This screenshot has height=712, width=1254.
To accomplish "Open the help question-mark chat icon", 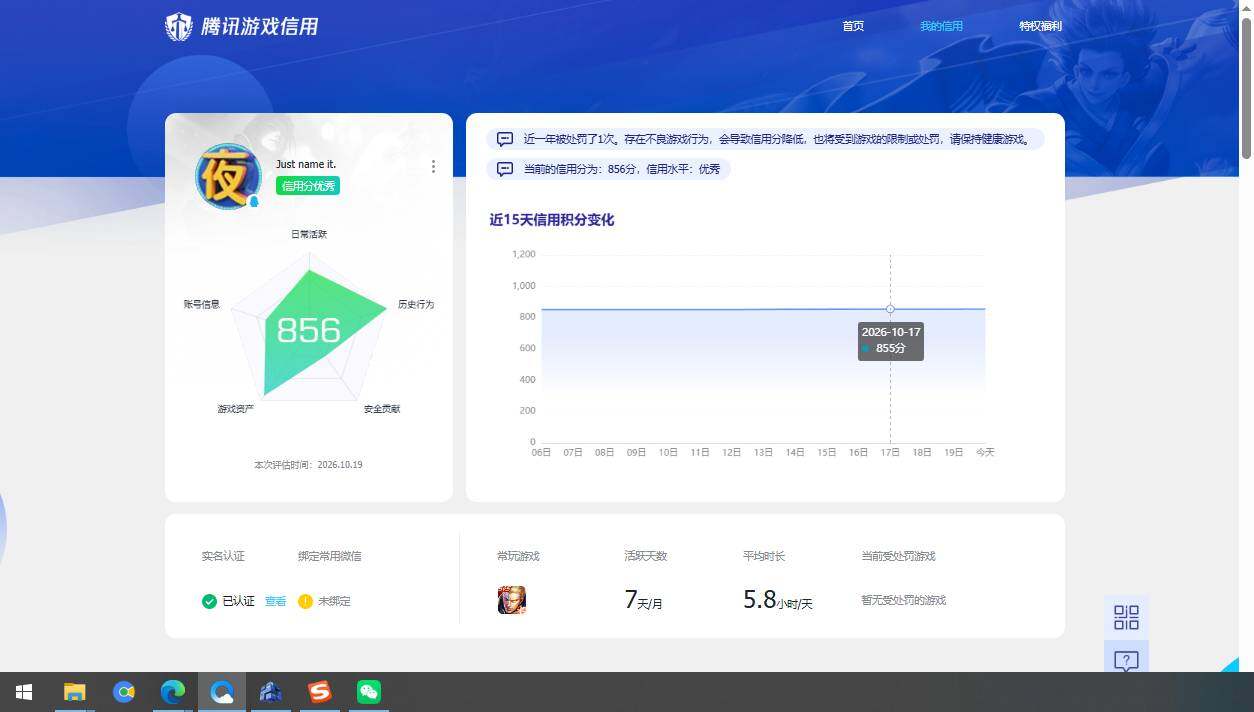I will pos(1126,661).
